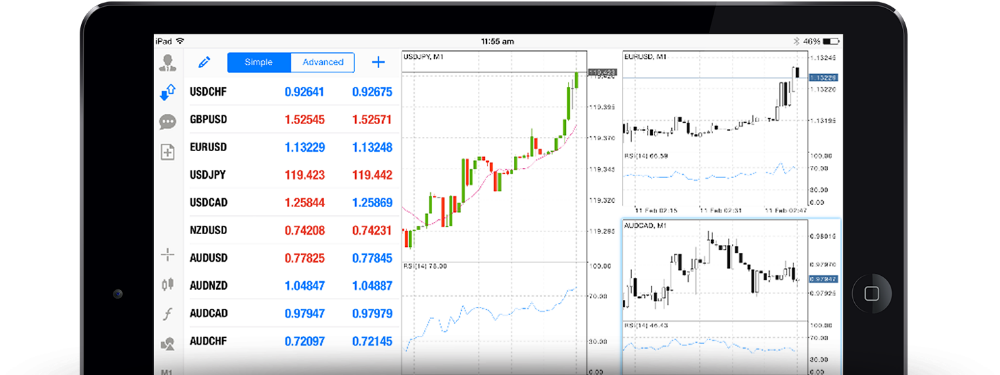1000x375 pixels.
Task: Open the accounts profile icon
Action: [168, 62]
